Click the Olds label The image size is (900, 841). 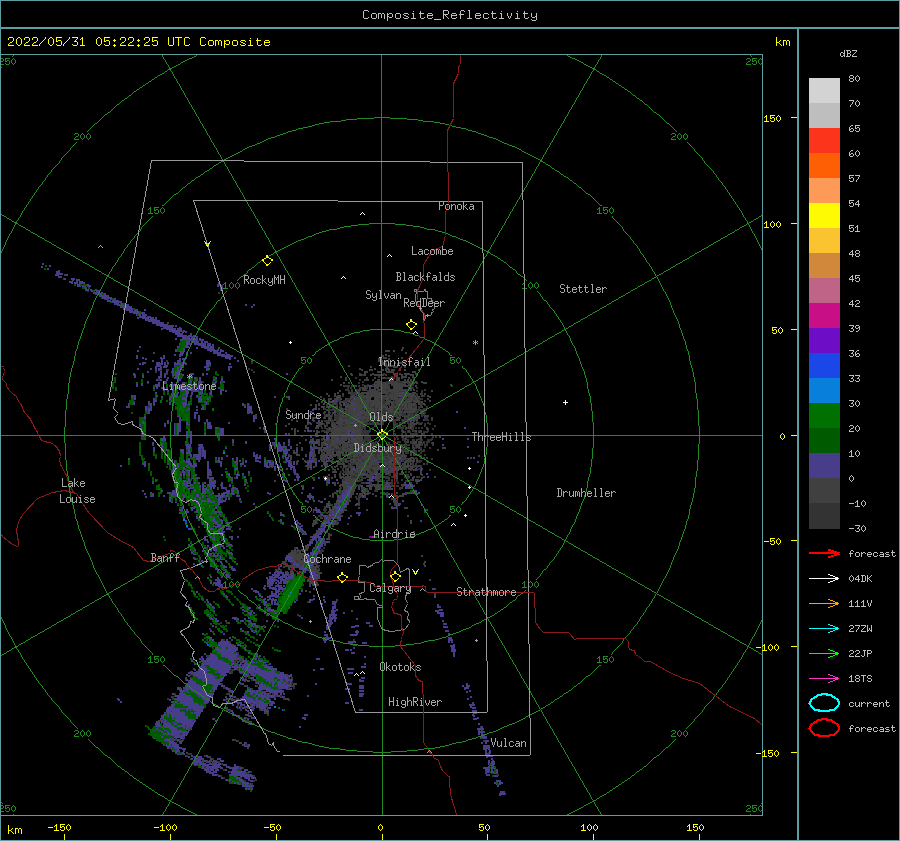point(381,417)
